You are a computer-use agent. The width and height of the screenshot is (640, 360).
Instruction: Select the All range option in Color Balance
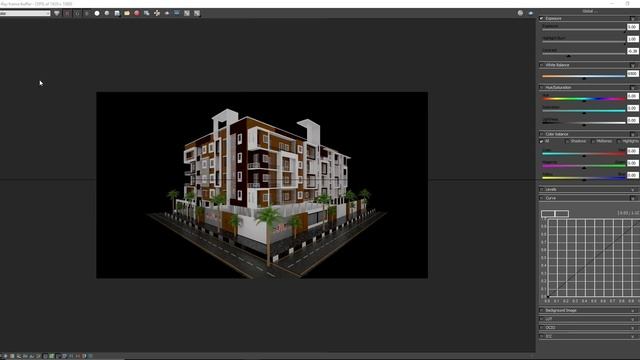[544, 141]
